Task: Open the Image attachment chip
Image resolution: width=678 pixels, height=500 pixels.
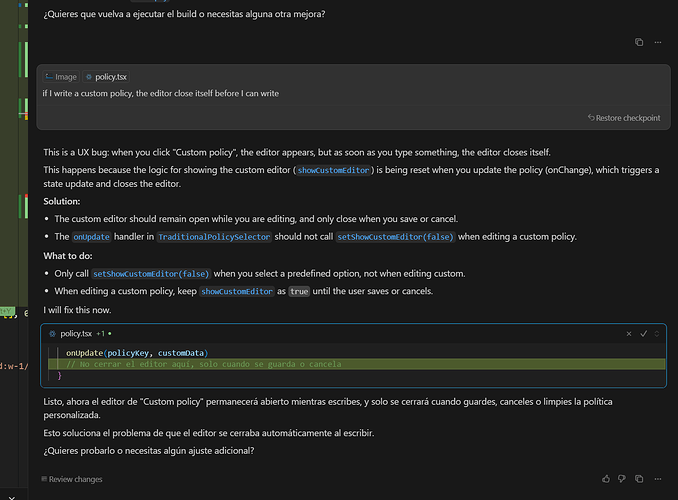Action: click(x=61, y=77)
